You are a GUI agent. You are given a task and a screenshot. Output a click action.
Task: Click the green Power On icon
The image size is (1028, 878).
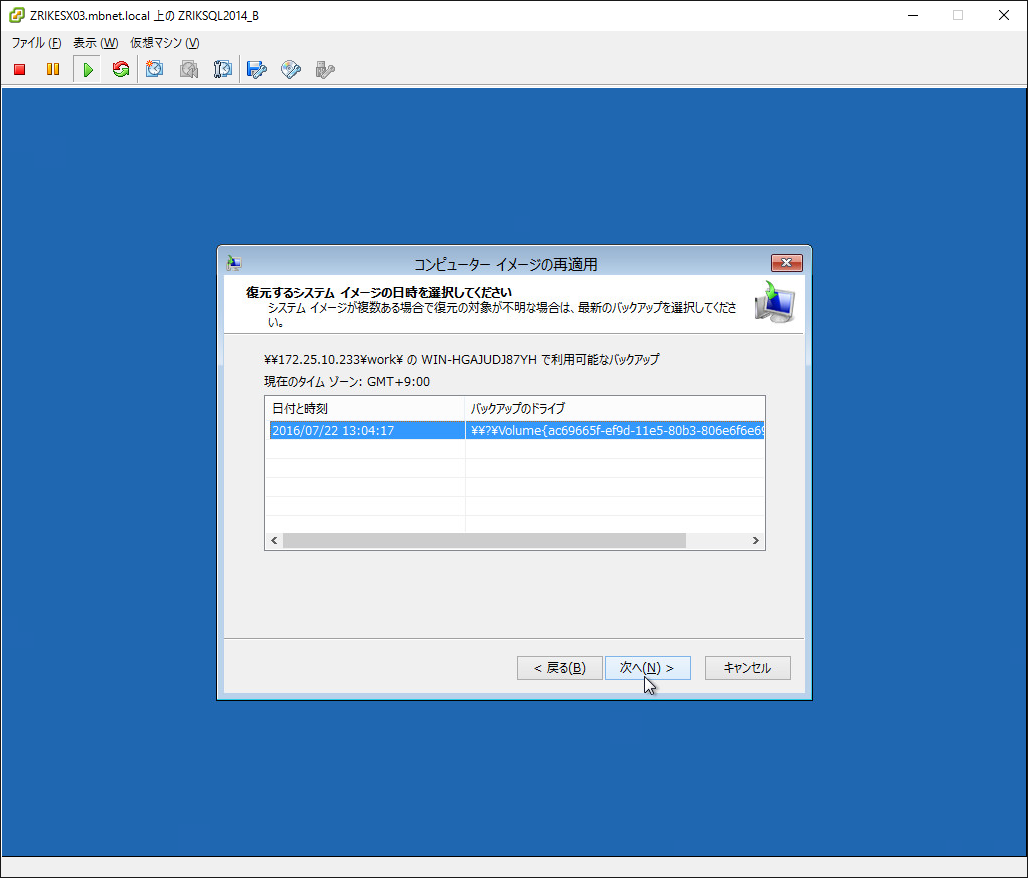[88, 69]
